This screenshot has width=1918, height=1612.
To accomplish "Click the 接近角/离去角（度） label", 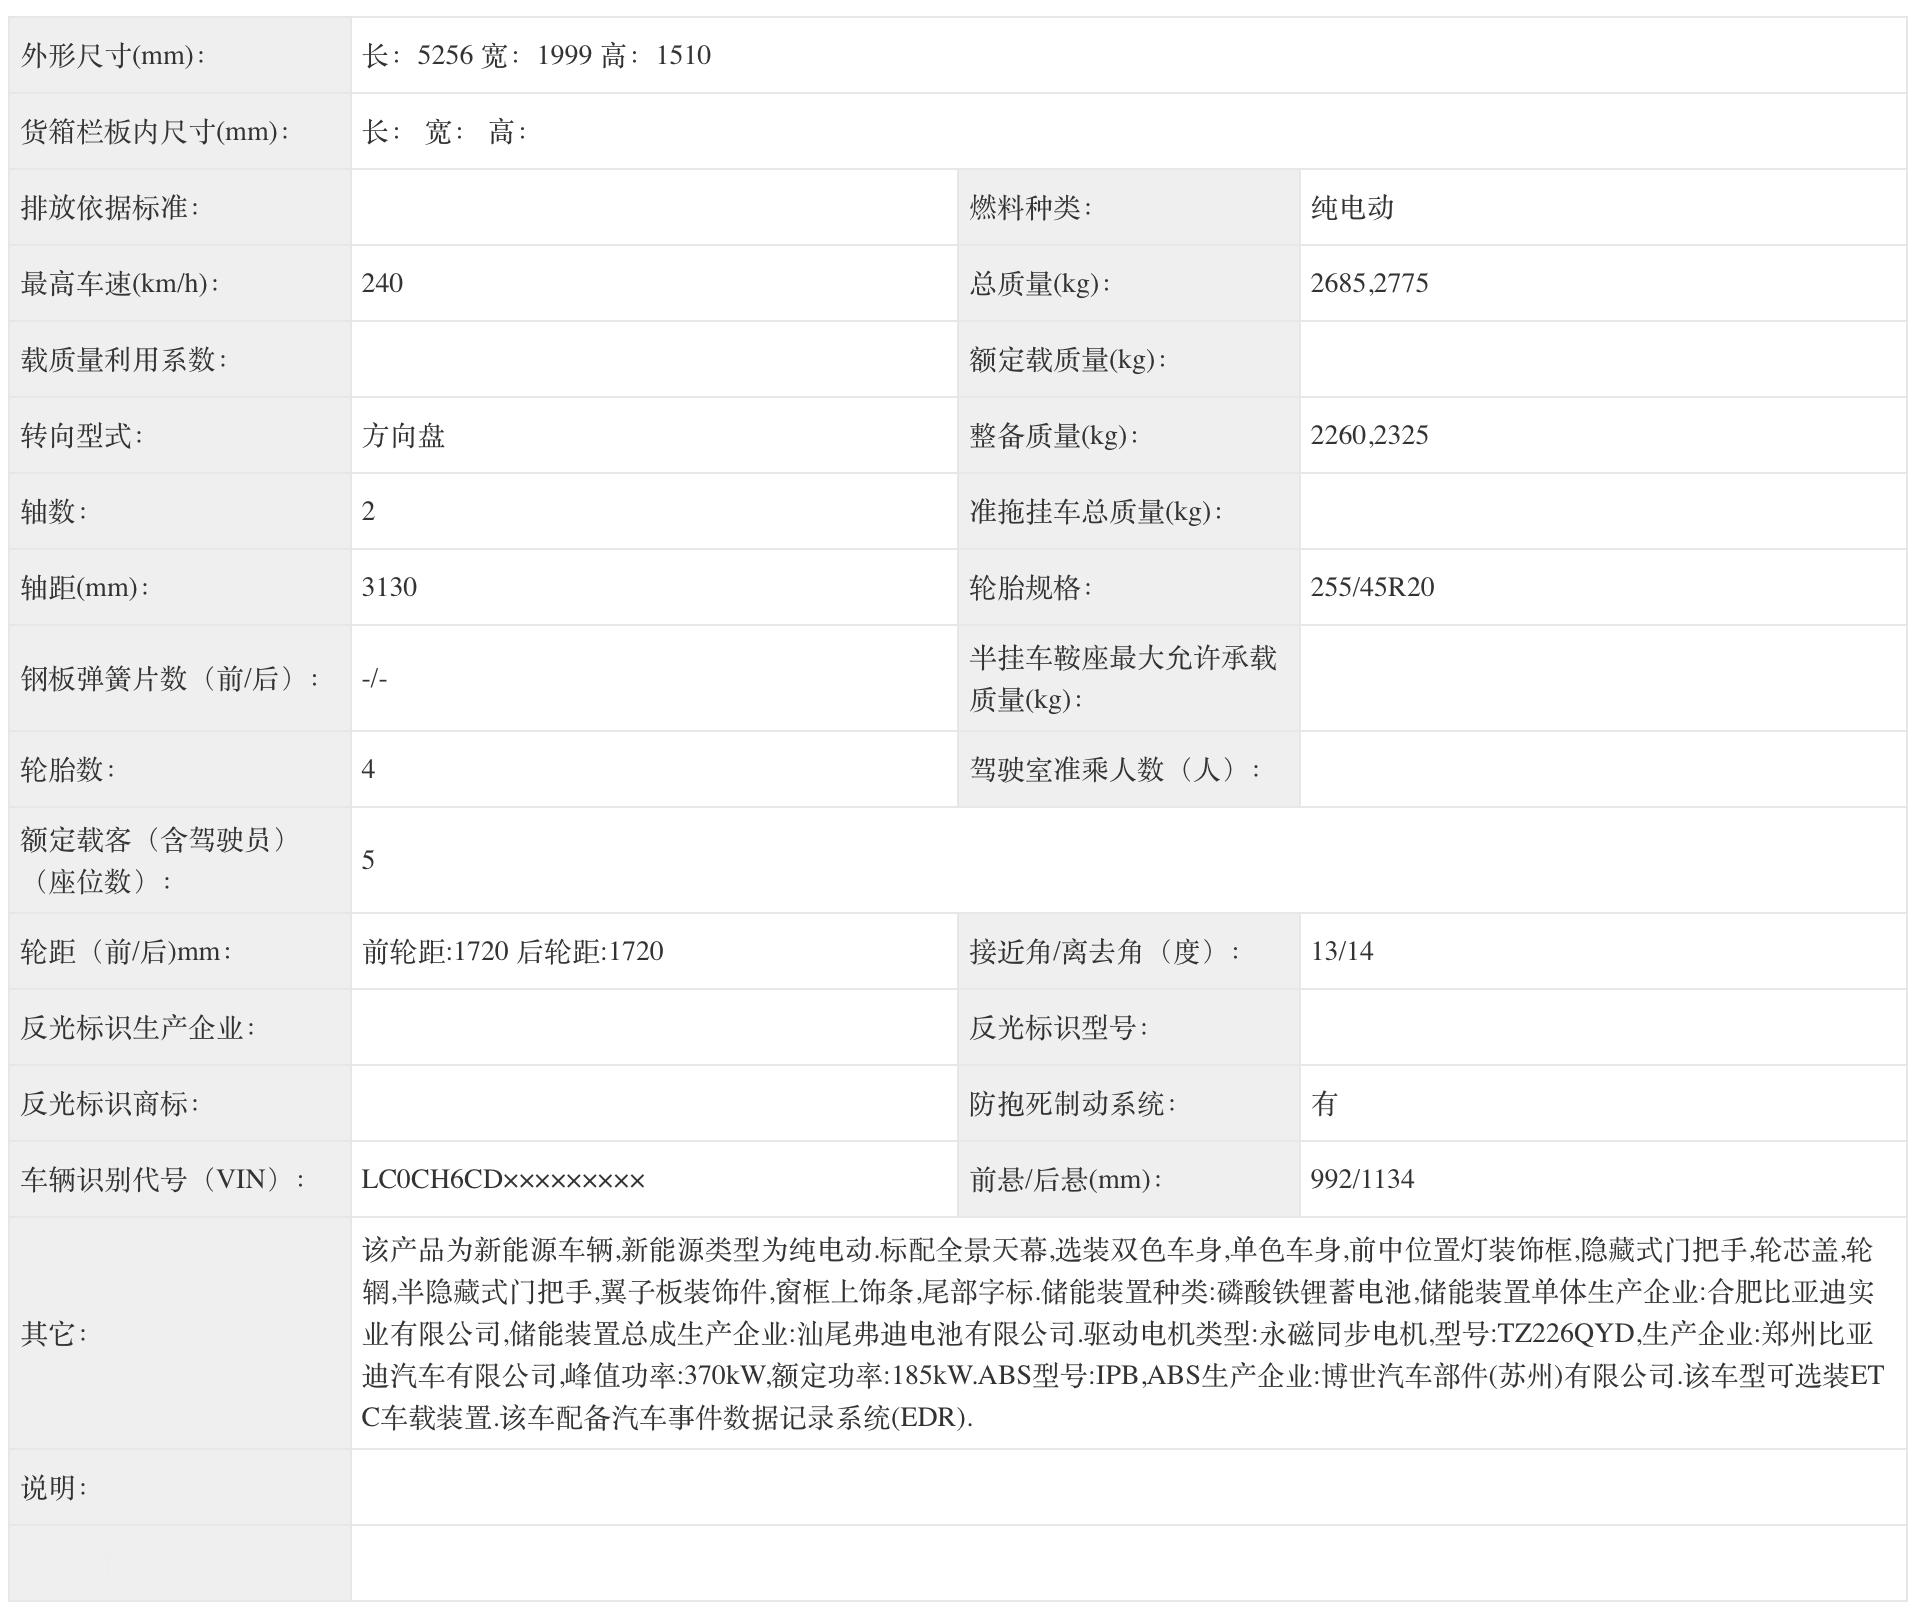I will pyautogui.click(x=1104, y=951).
